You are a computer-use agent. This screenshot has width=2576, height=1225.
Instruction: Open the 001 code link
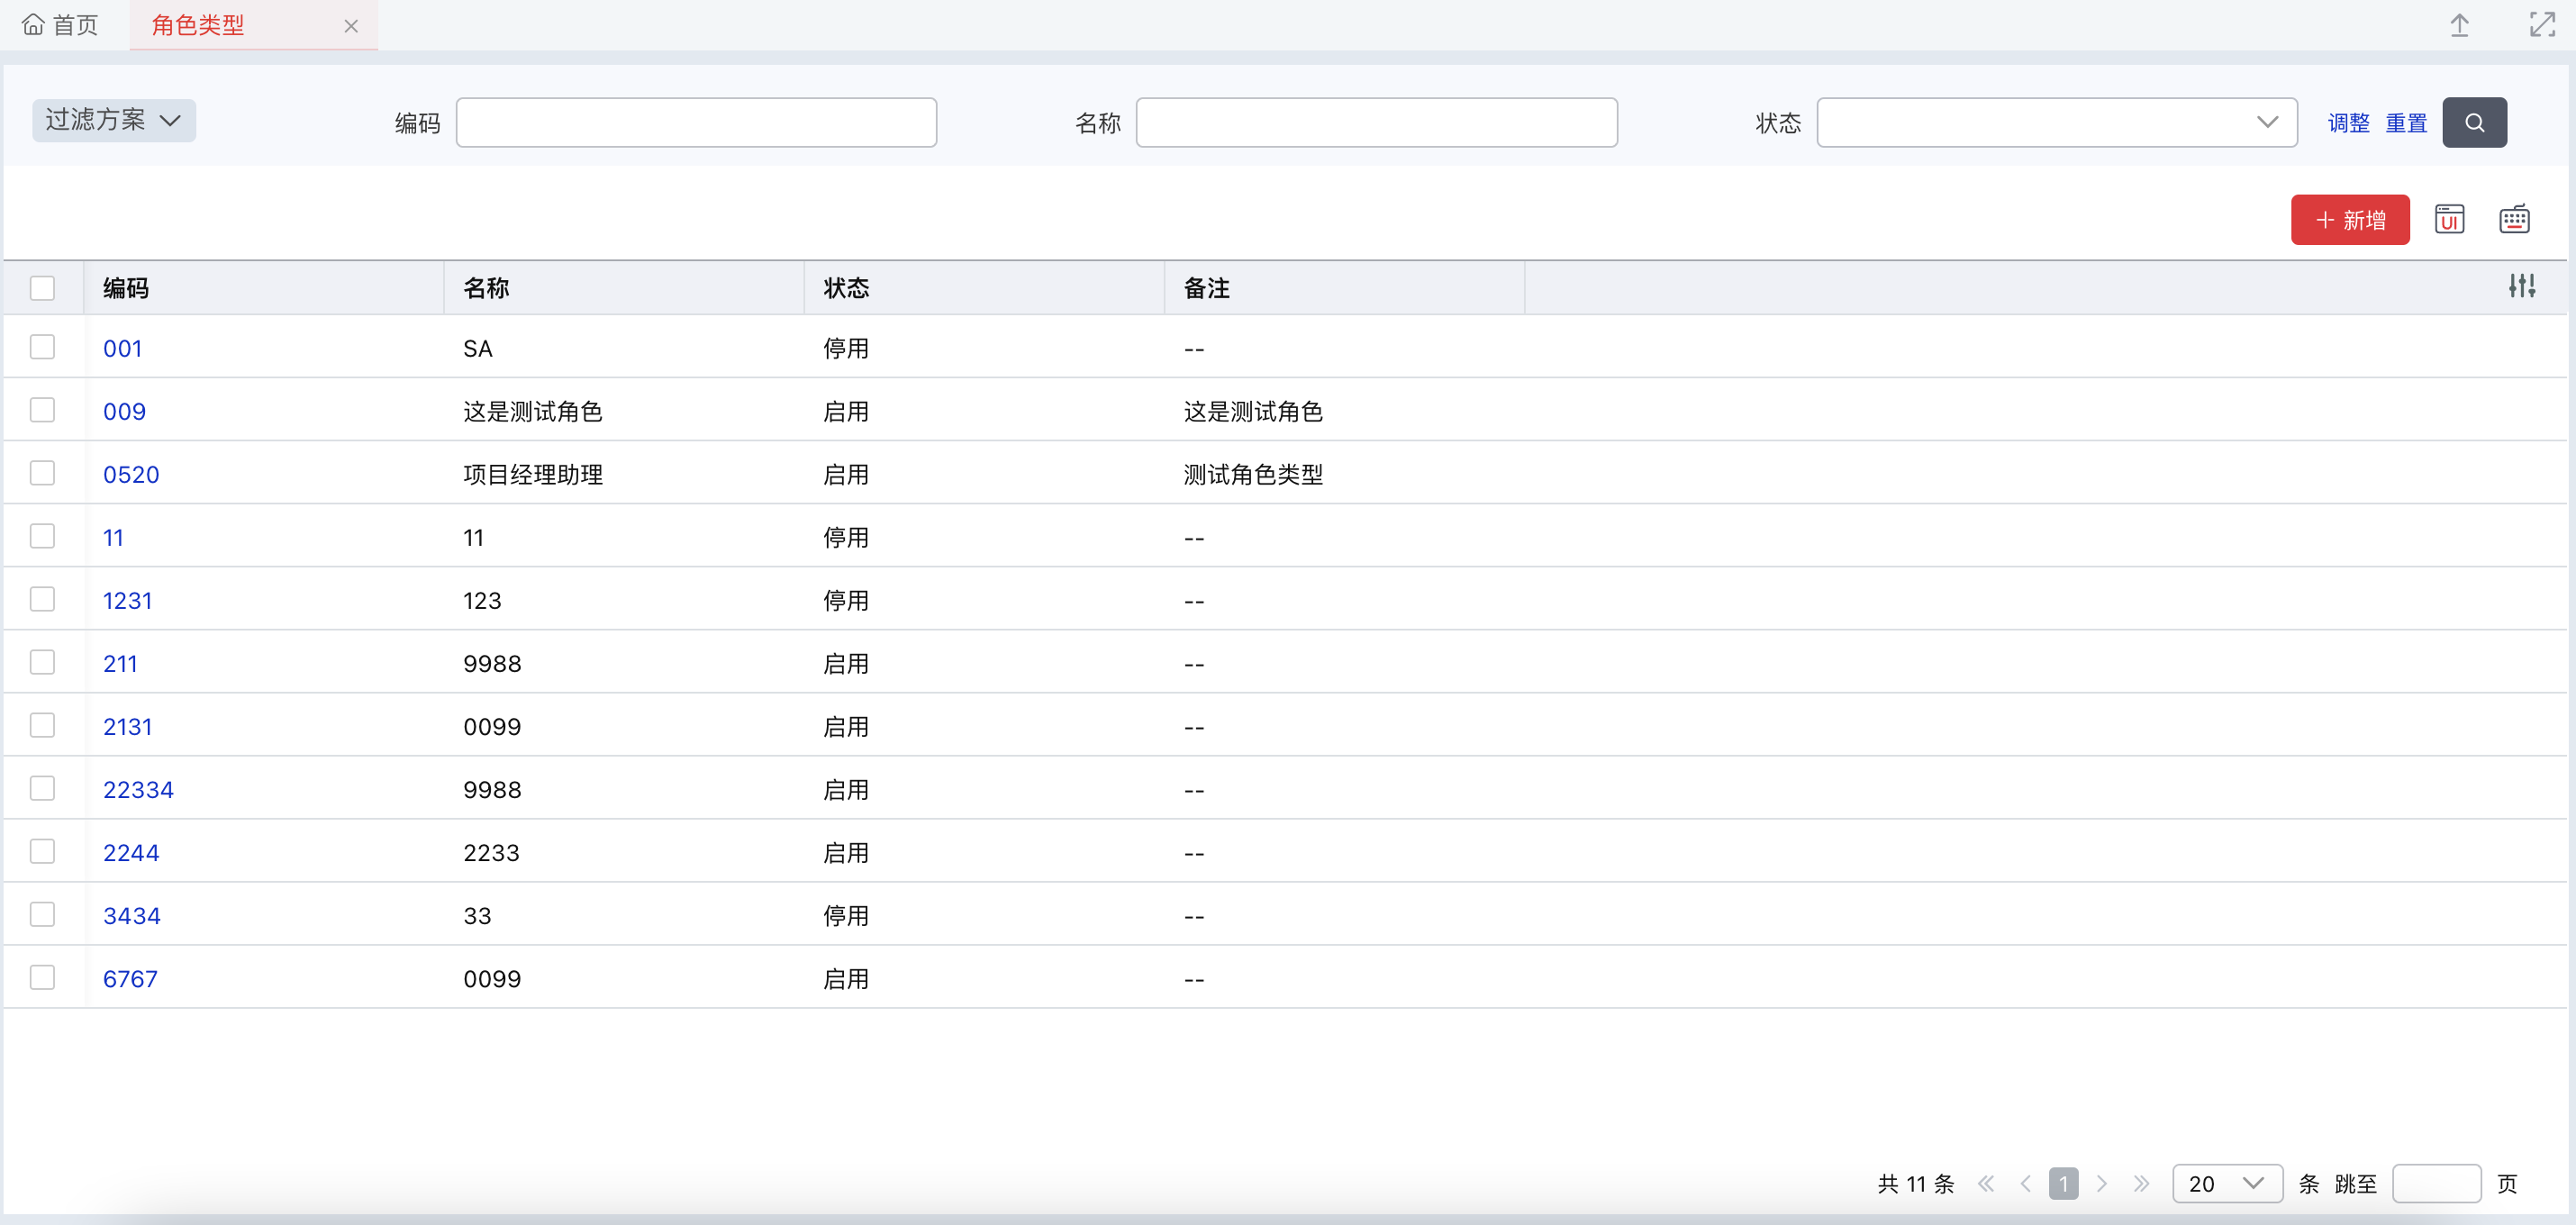[122, 349]
